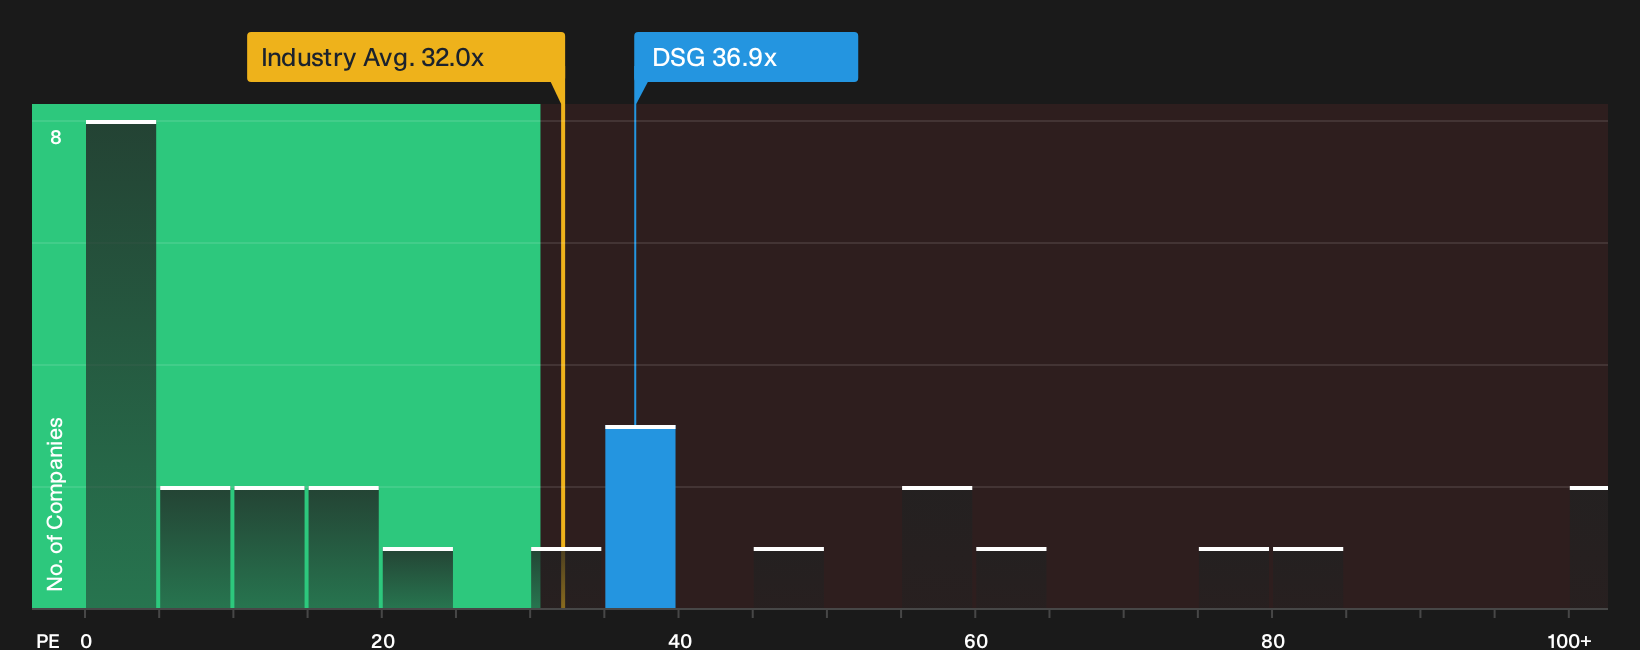Click the tallest bar at PE 0-5
This screenshot has width=1640, height=650.
coord(121,364)
